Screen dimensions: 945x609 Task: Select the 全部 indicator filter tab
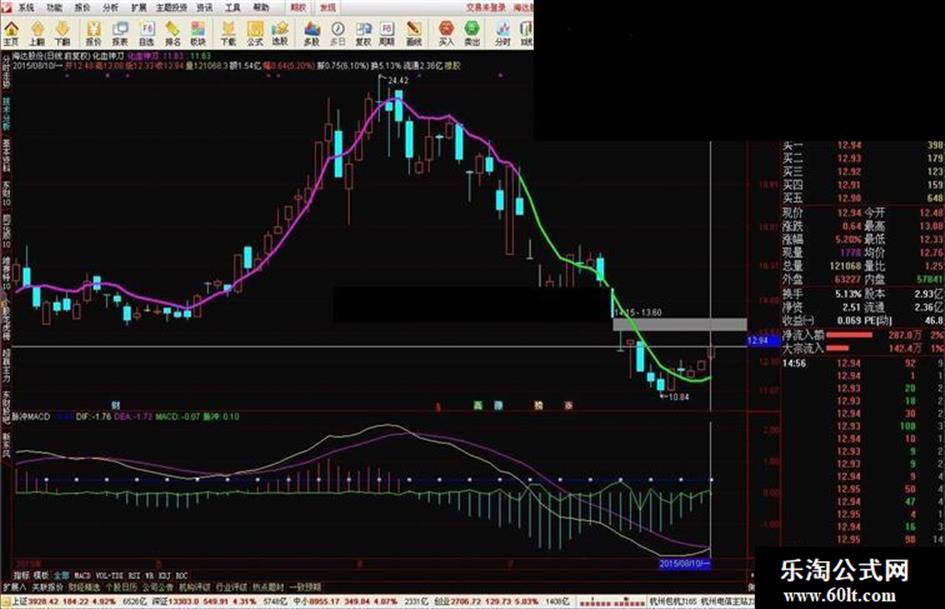(61, 576)
